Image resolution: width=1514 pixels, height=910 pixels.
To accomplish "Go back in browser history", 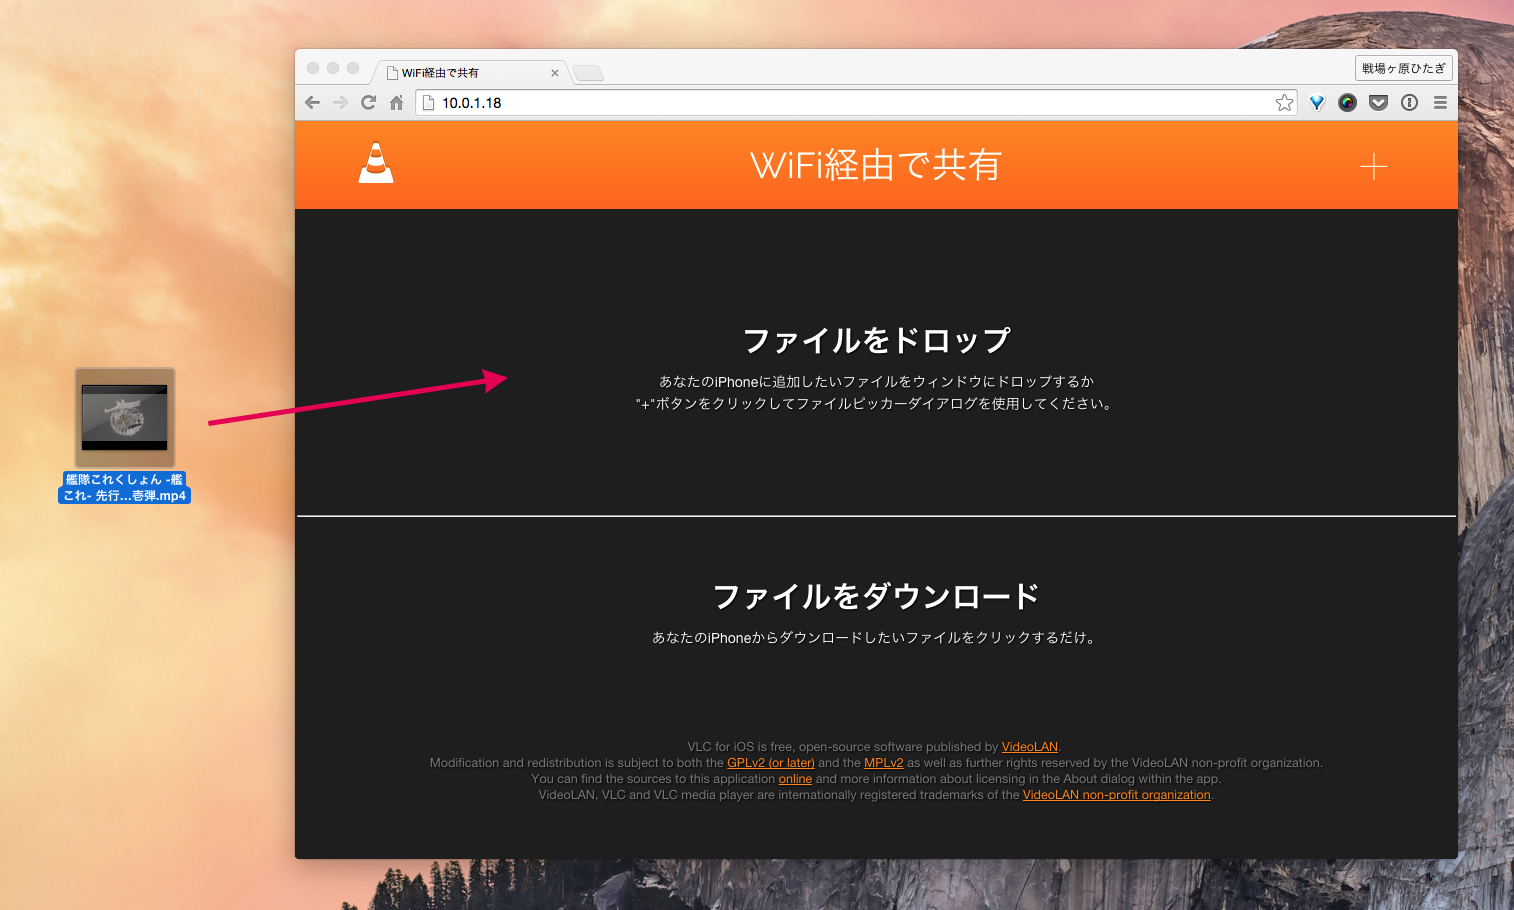I will (312, 102).
